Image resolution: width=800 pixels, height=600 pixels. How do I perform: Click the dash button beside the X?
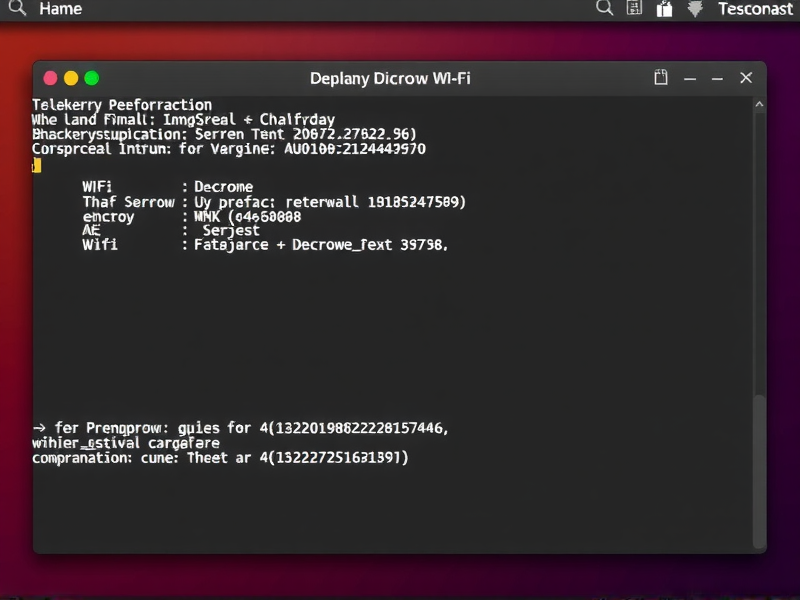tap(717, 78)
